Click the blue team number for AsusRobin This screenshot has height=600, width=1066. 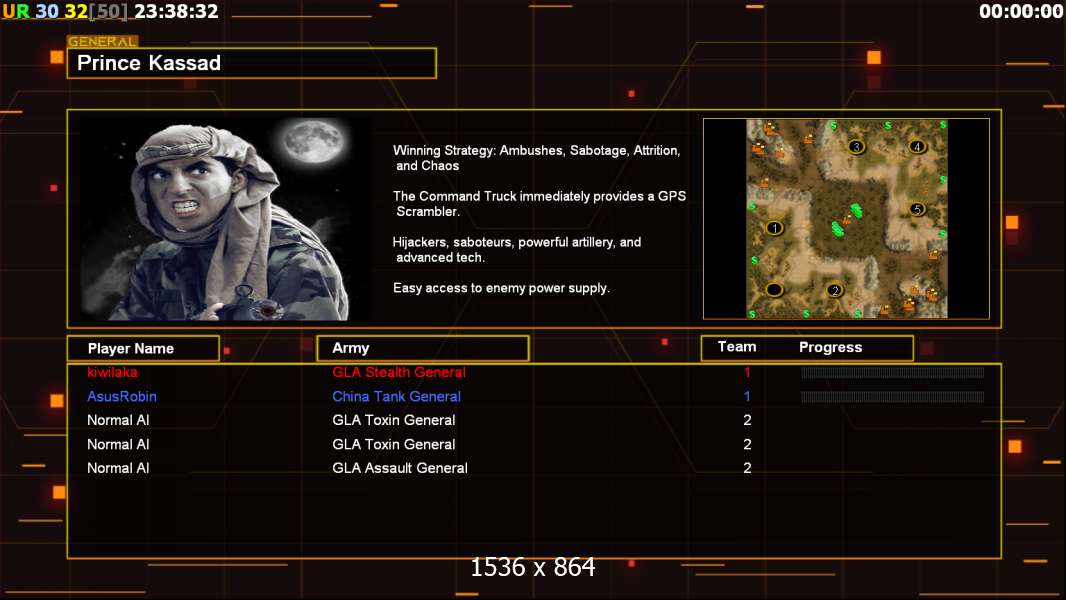(x=747, y=396)
